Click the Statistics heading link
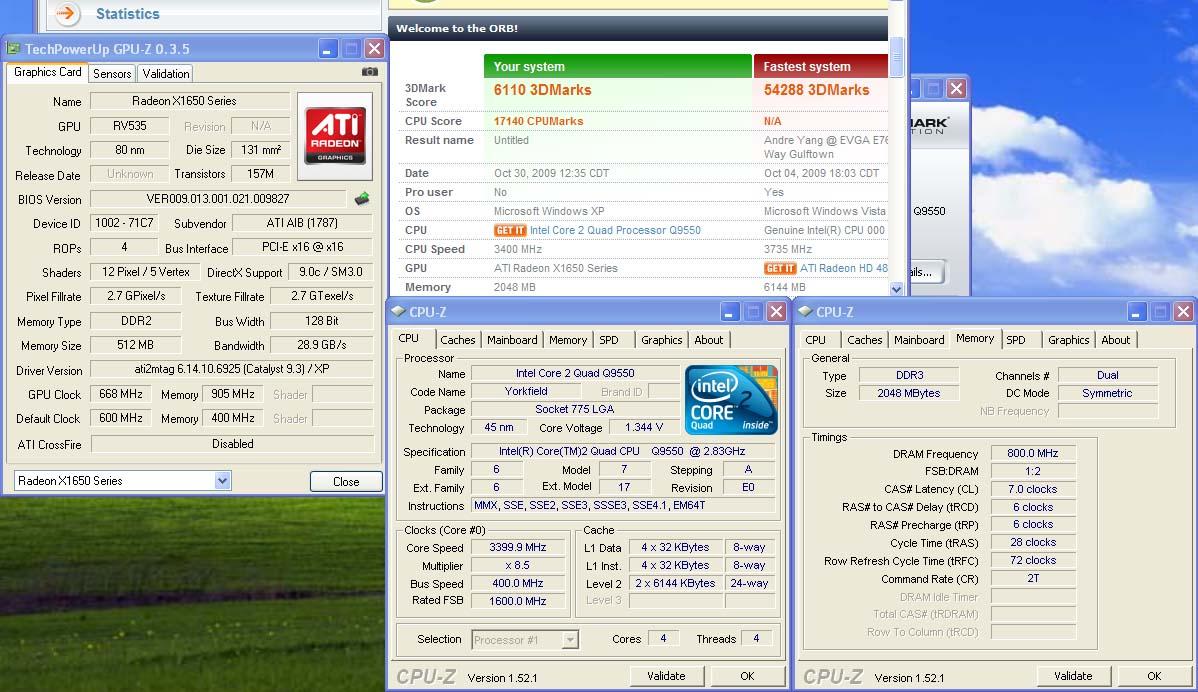This screenshot has width=1198, height=692. click(x=128, y=14)
